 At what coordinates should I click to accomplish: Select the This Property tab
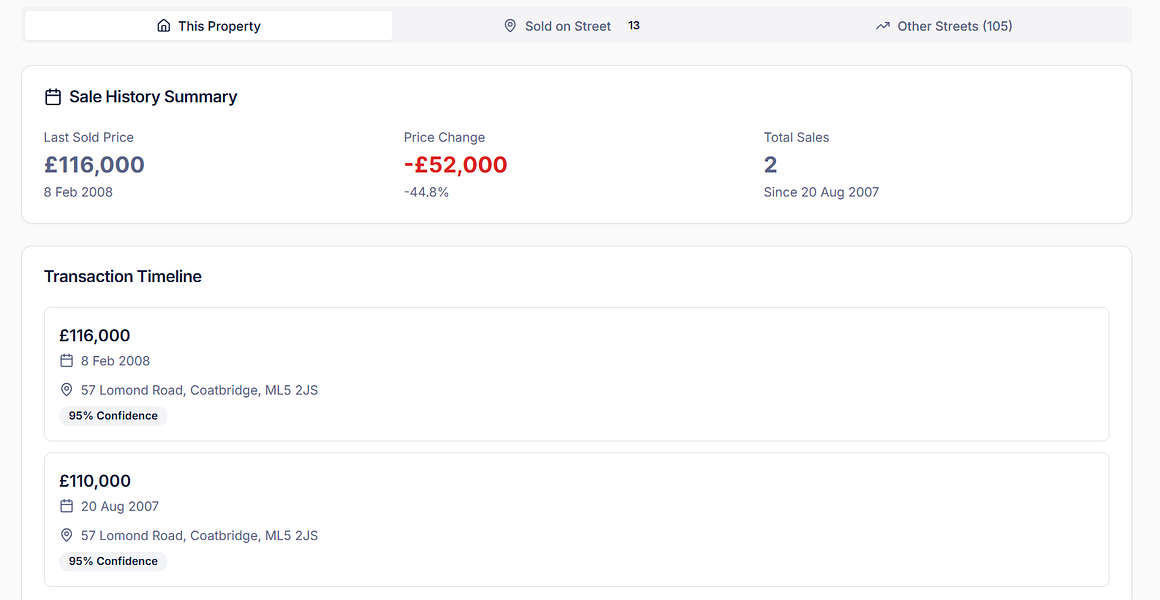click(x=218, y=26)
